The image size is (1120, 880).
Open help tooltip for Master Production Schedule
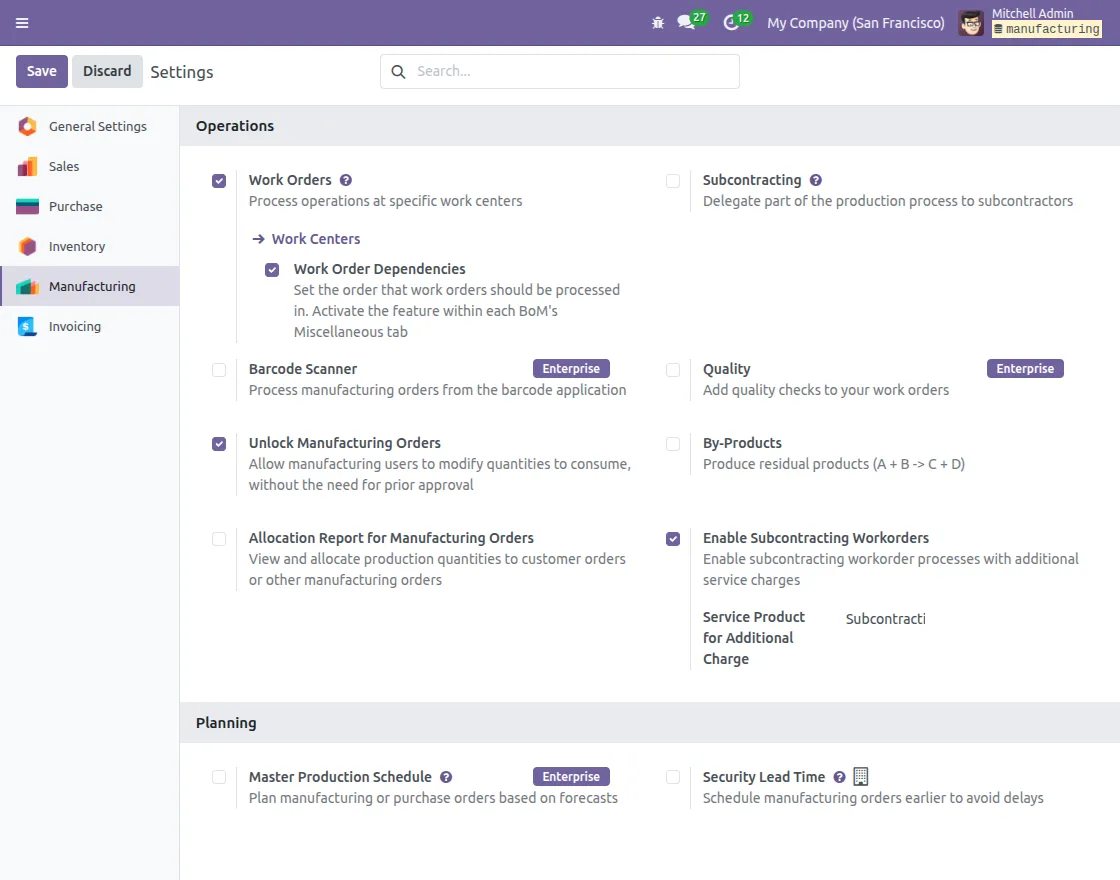point(446,776)
